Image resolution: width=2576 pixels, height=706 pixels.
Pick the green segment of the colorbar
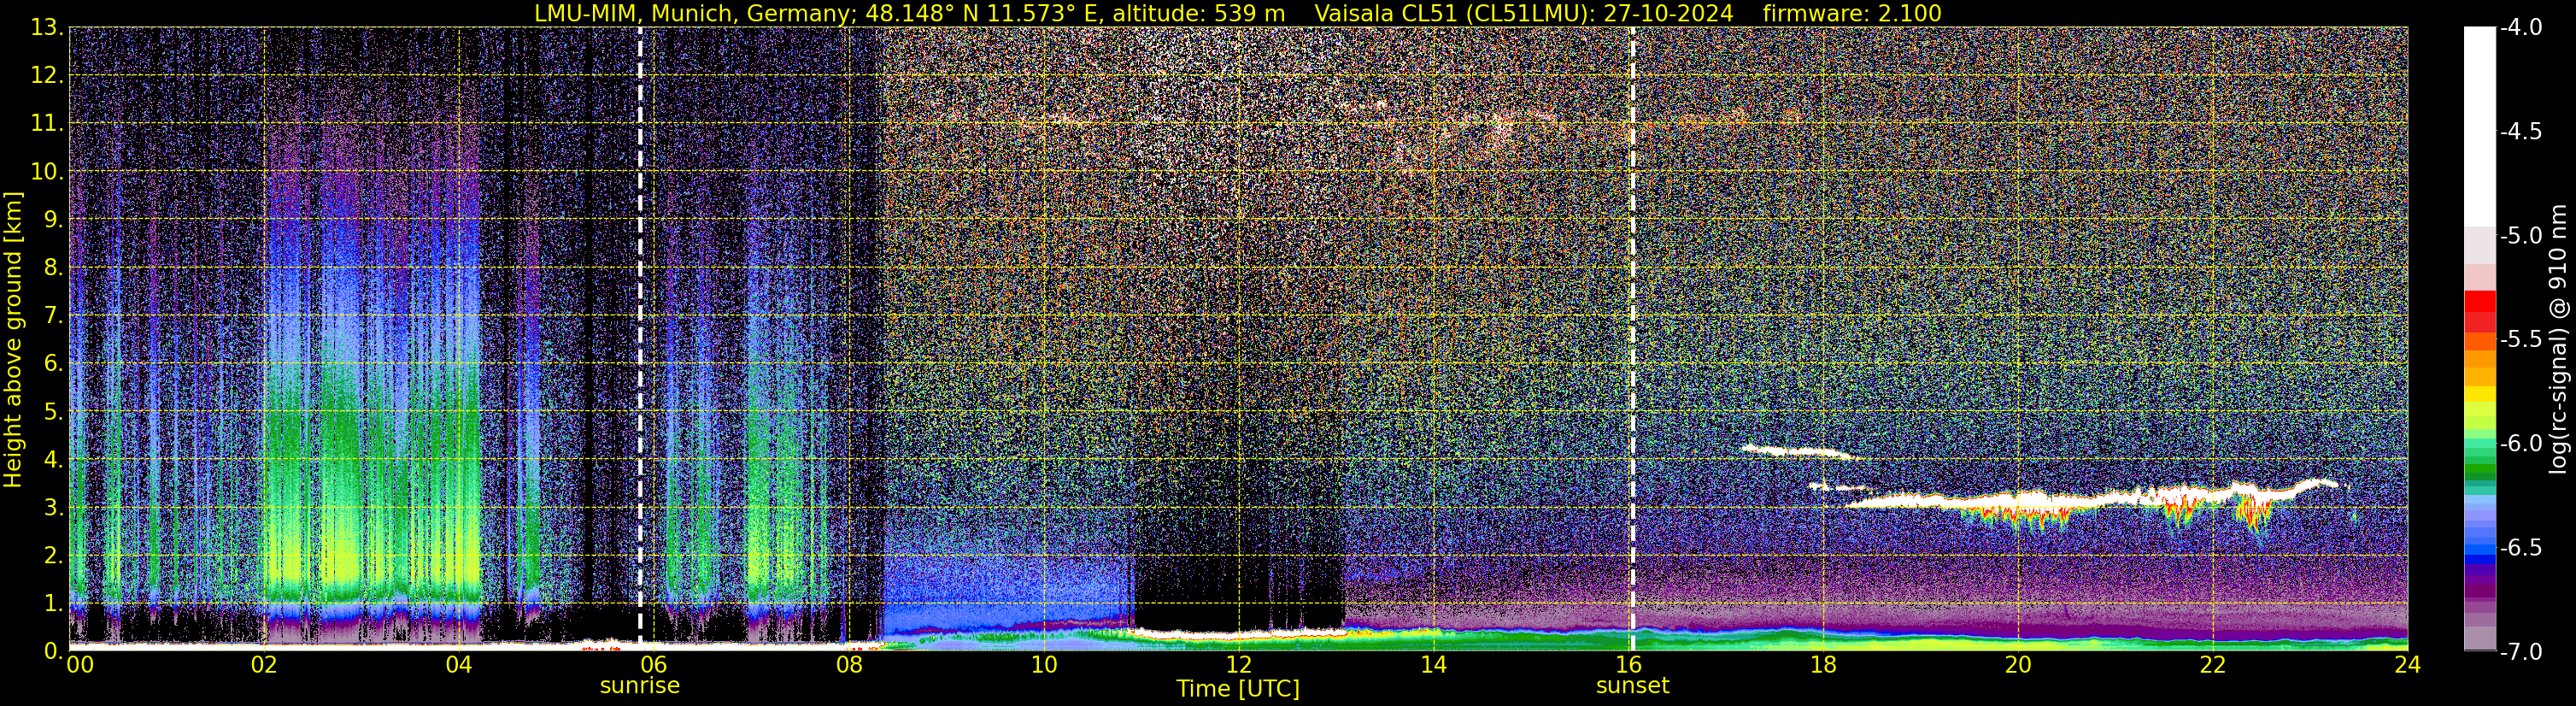(2480, 468)
